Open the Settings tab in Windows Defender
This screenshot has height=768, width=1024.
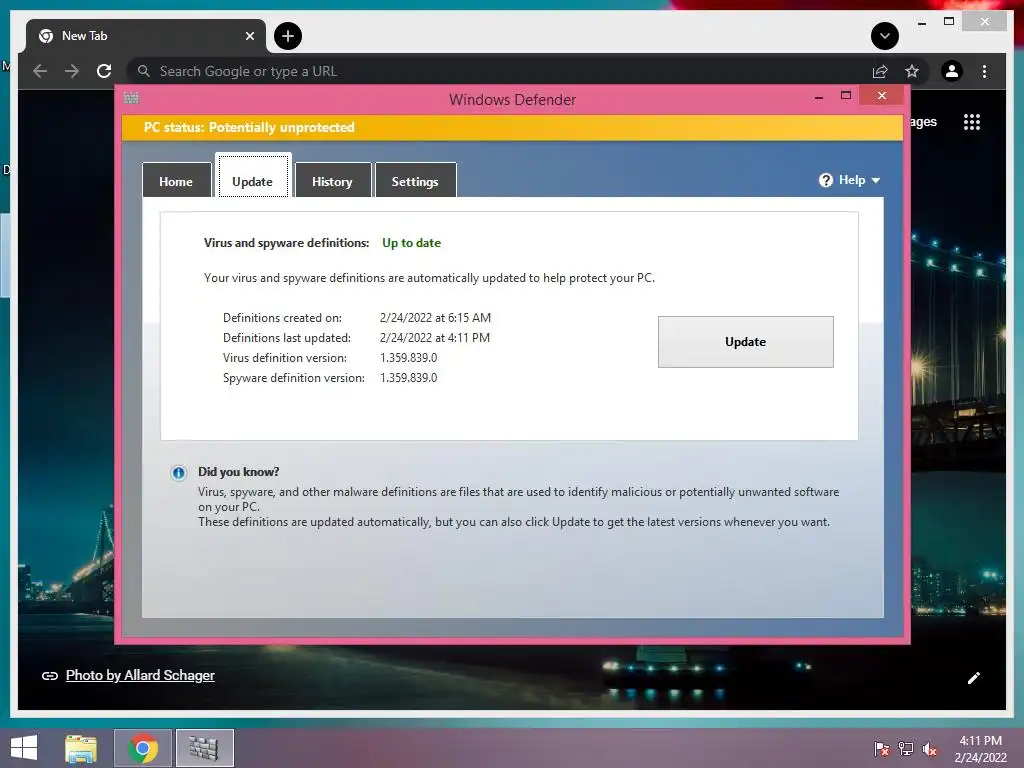415,181
